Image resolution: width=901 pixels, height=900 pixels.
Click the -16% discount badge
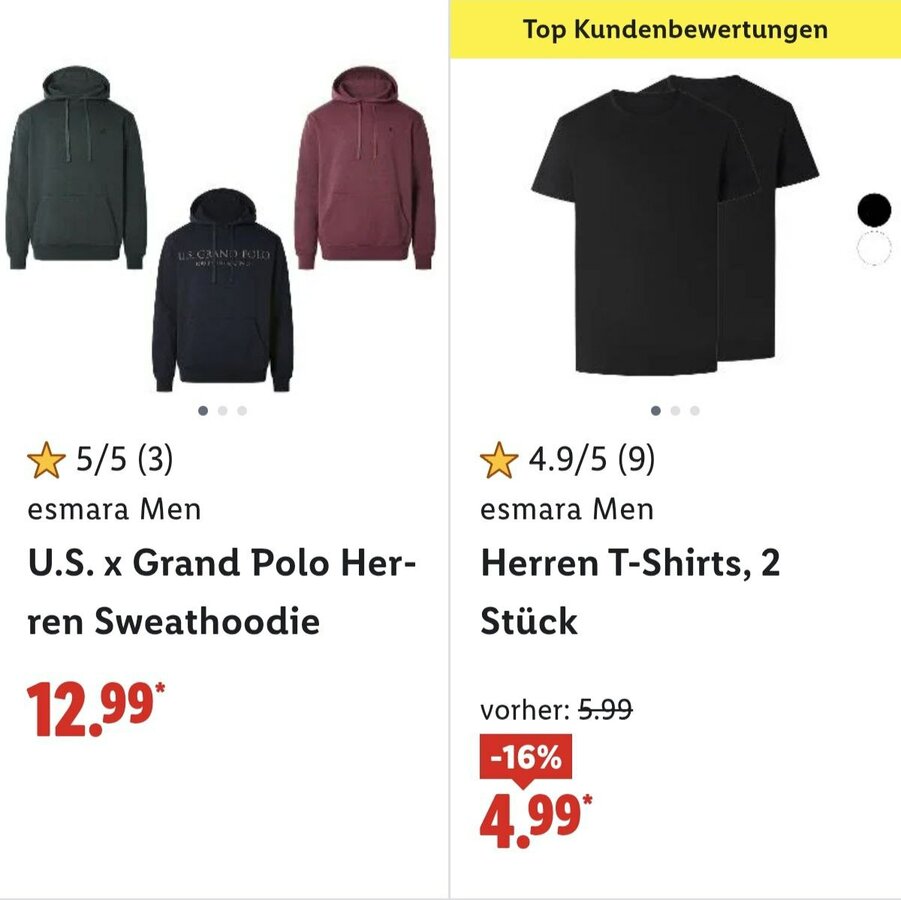526,757
